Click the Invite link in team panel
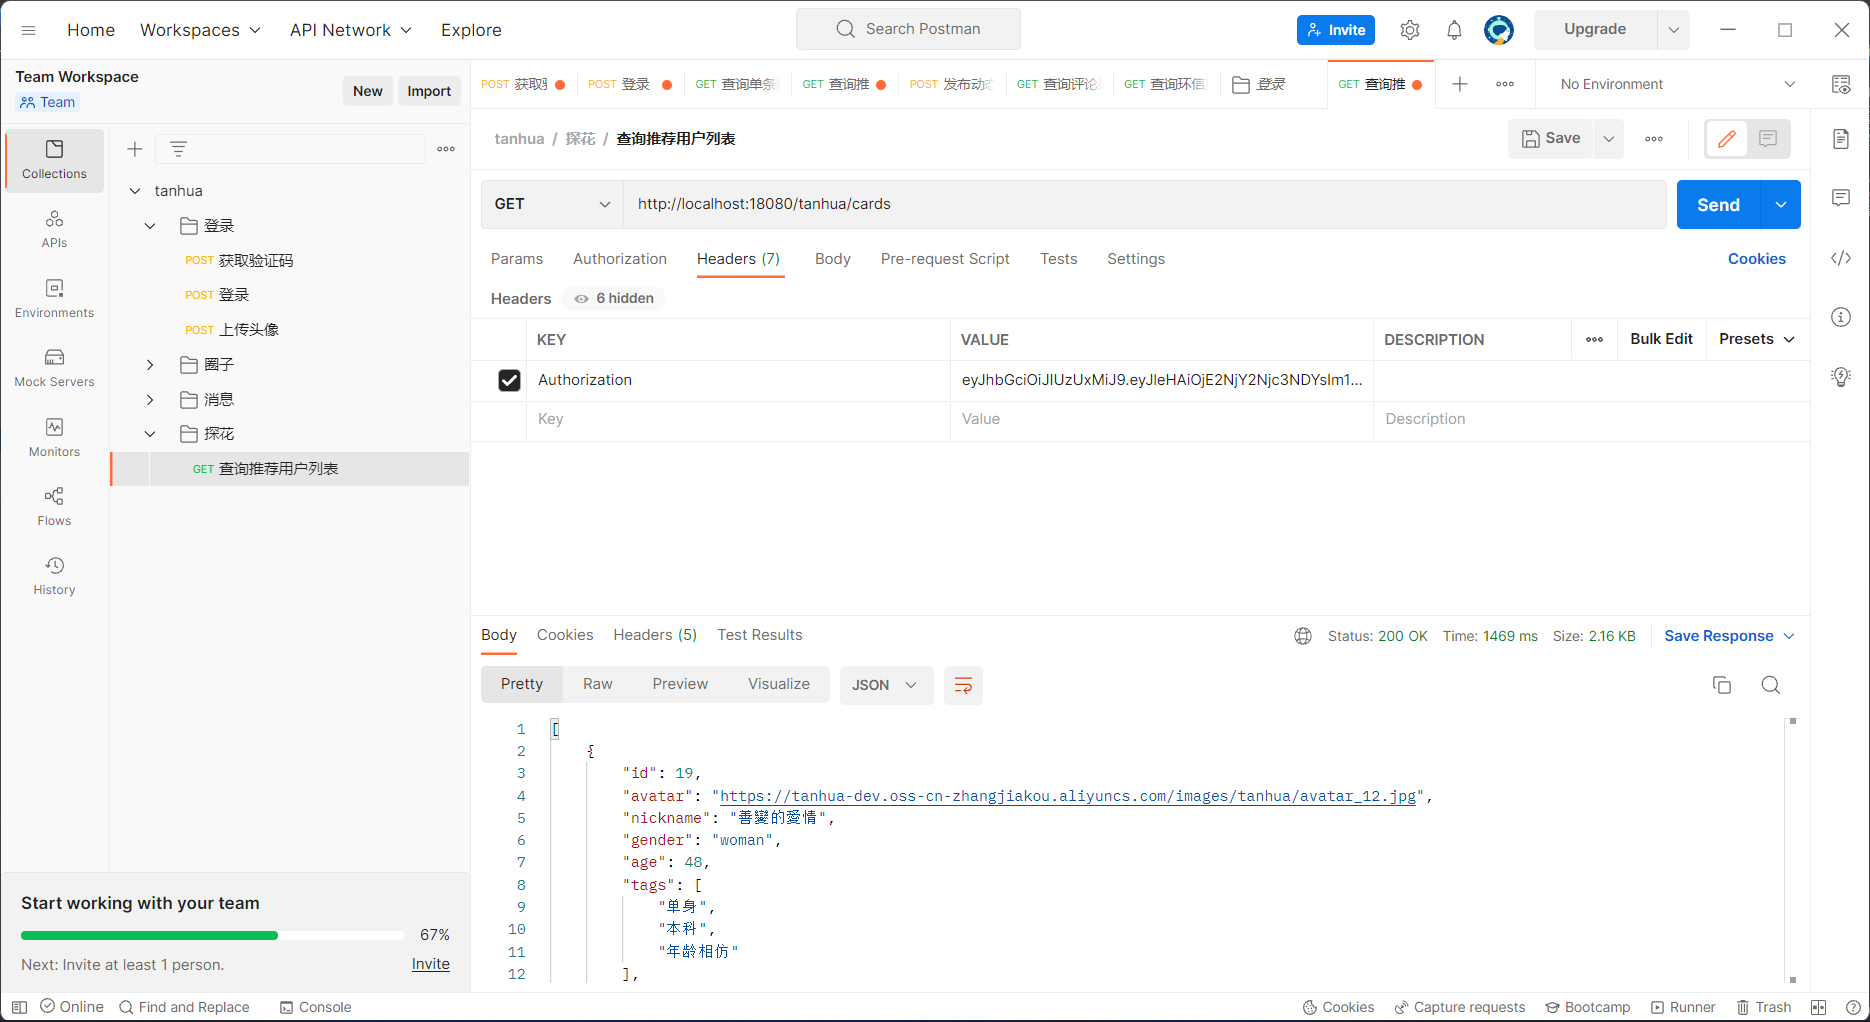1870x1022 pixels. pos(430,964)
